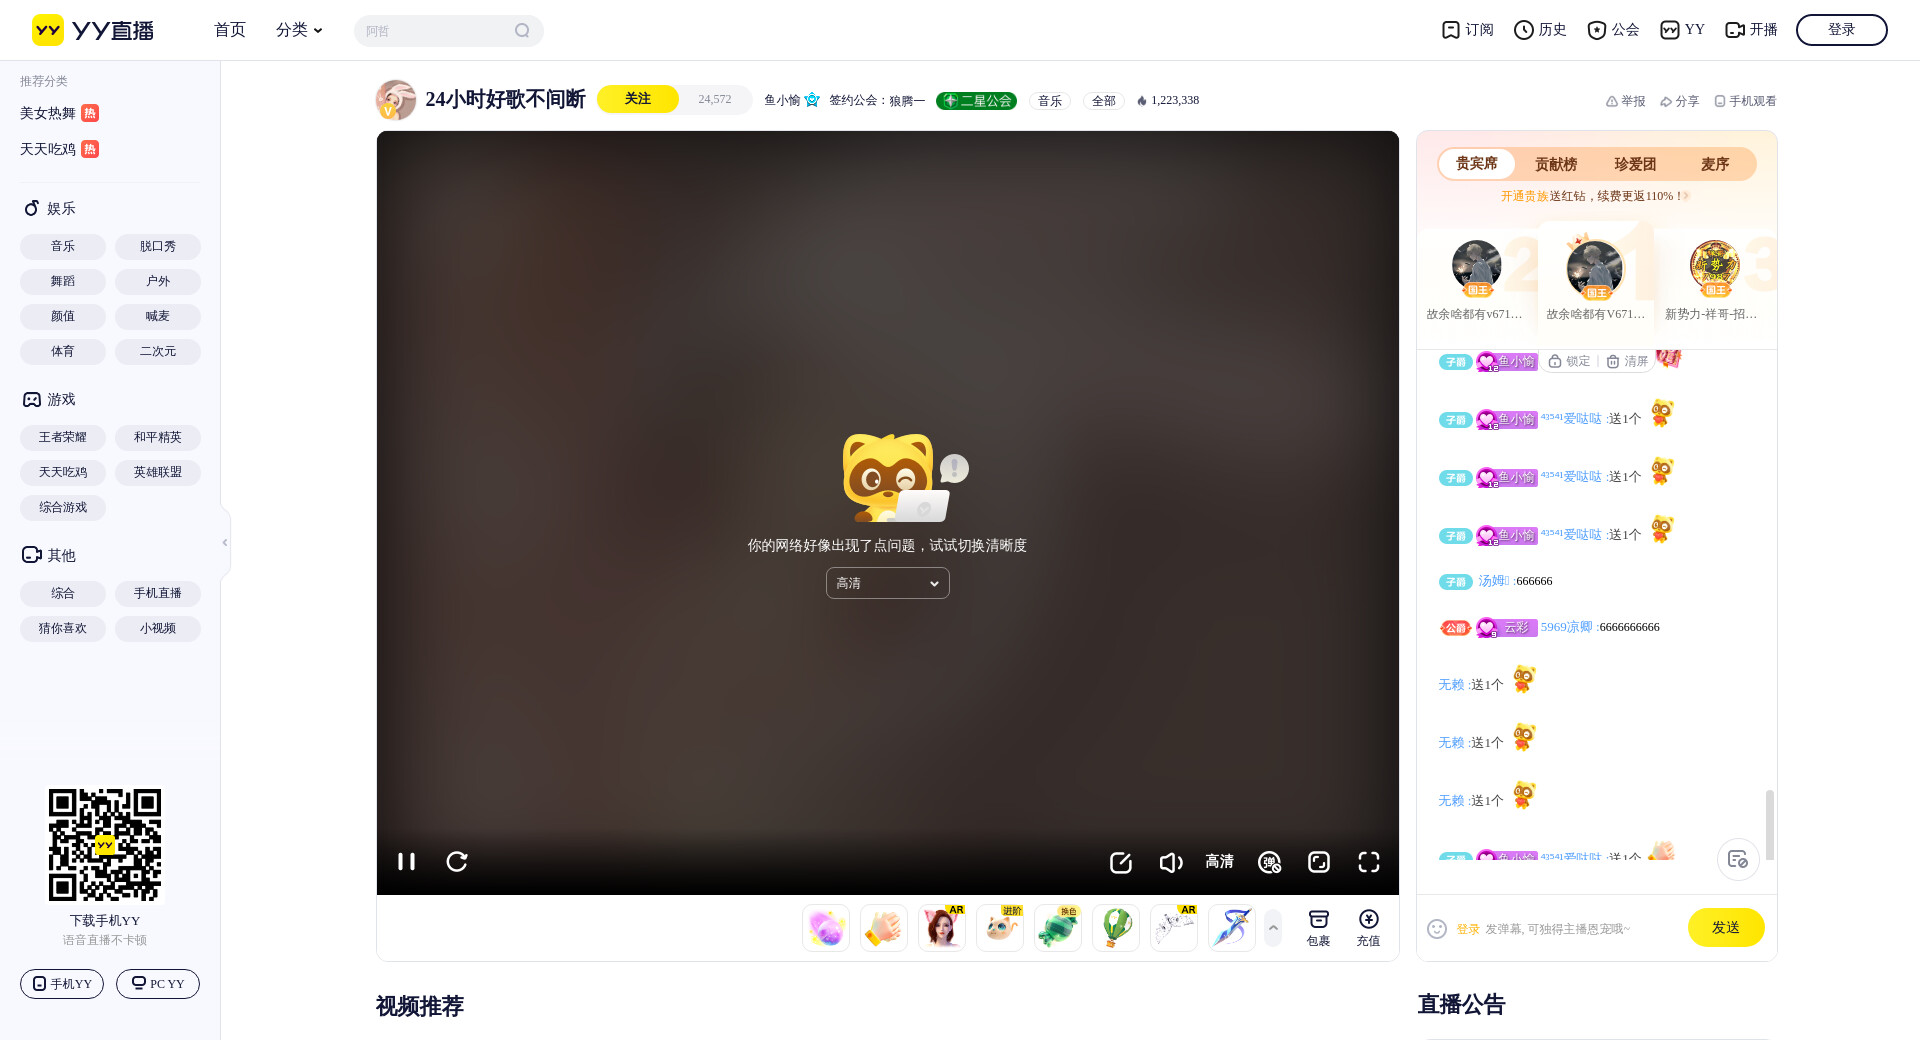Viewport: 1920px width, 1040px height.
Task: Open 公会 guild page
Action: click(x=1613, y=30)
